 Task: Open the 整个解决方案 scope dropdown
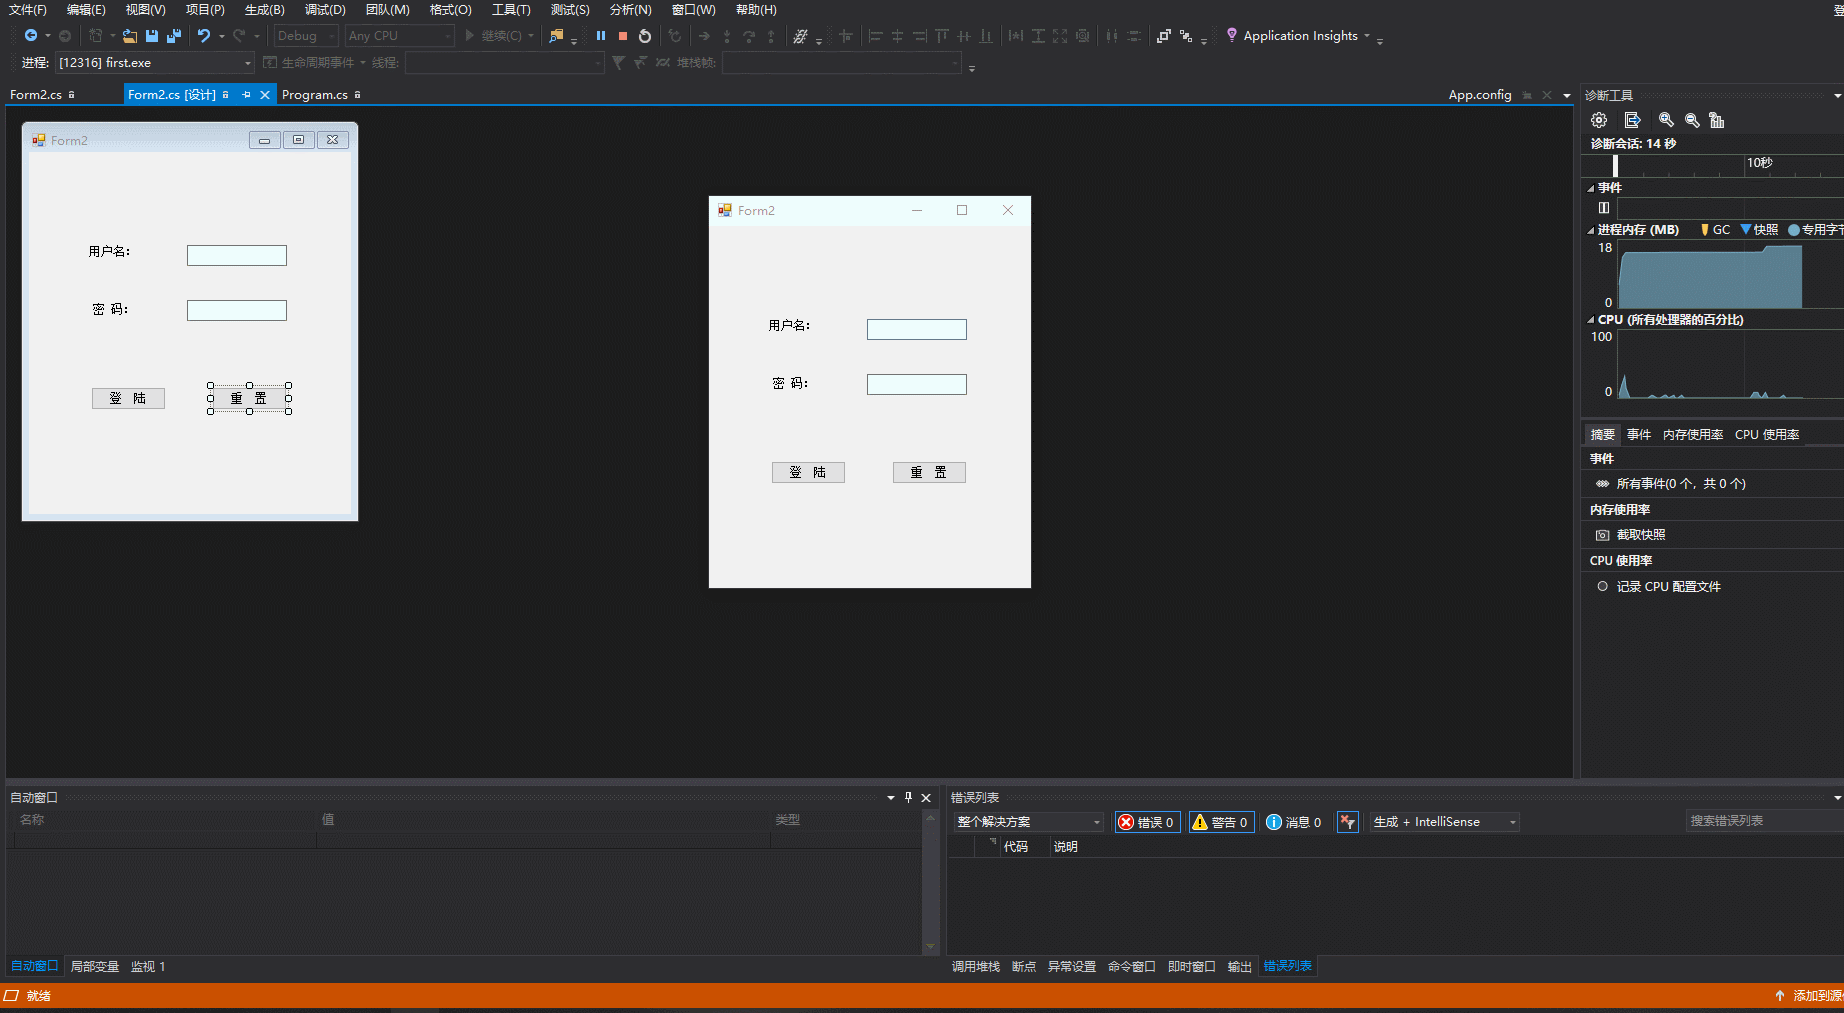tap(1097, 822)
